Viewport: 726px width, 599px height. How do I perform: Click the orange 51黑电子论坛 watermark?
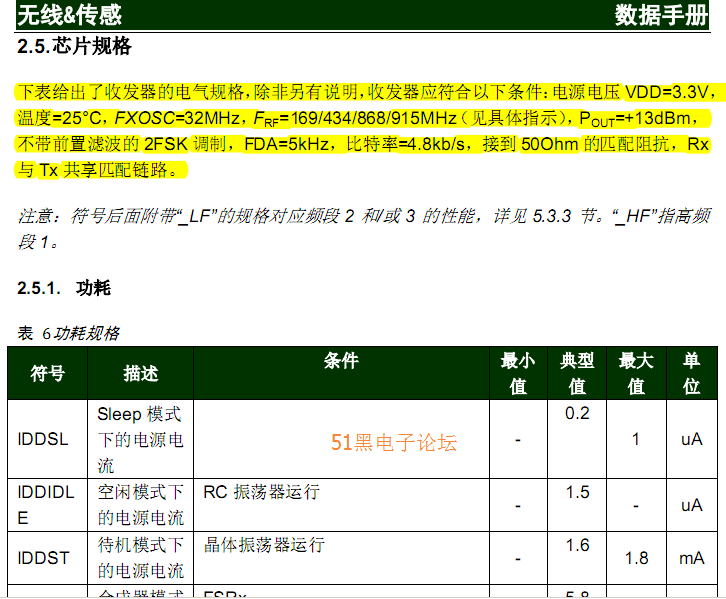(394, 442)
